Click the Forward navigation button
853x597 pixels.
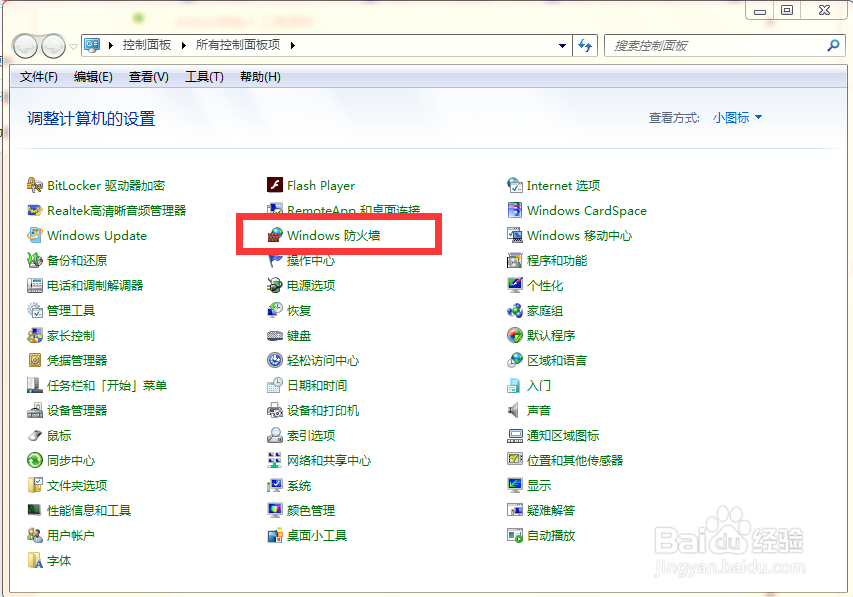[54, 46]
